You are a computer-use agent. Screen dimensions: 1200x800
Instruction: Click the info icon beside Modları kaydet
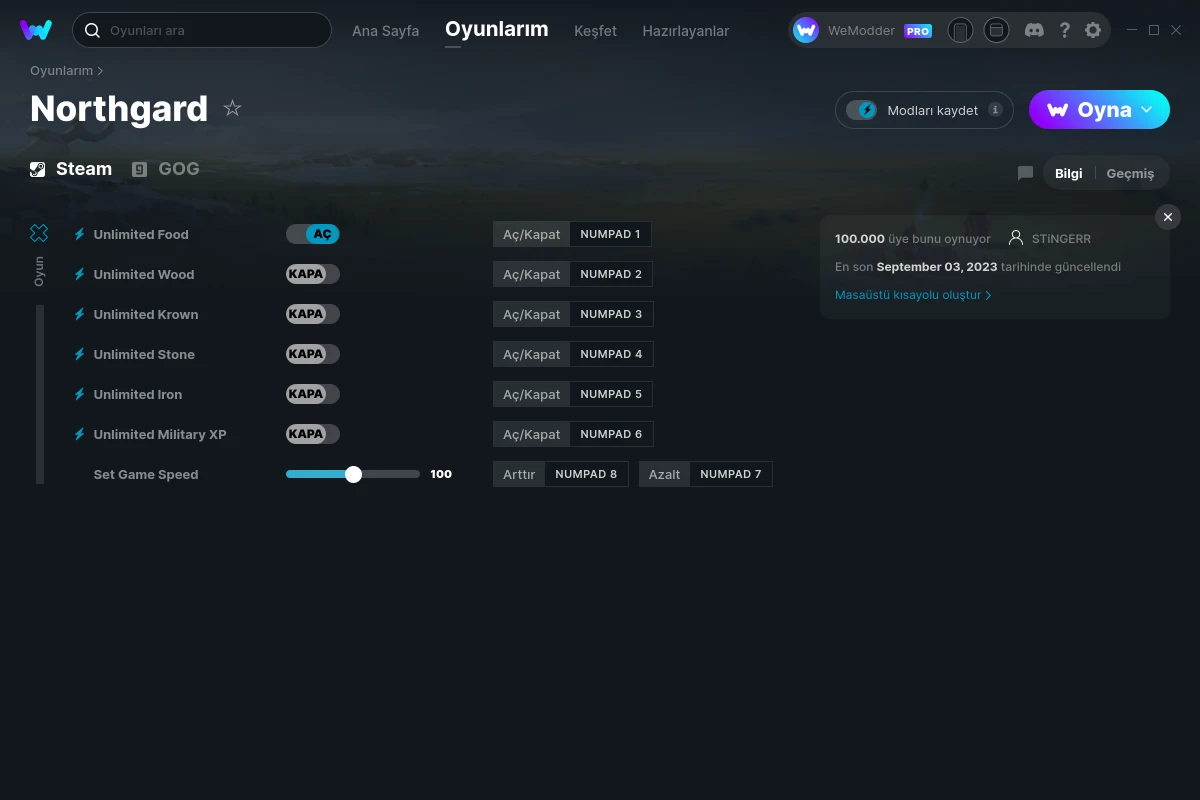click(995, 110)
